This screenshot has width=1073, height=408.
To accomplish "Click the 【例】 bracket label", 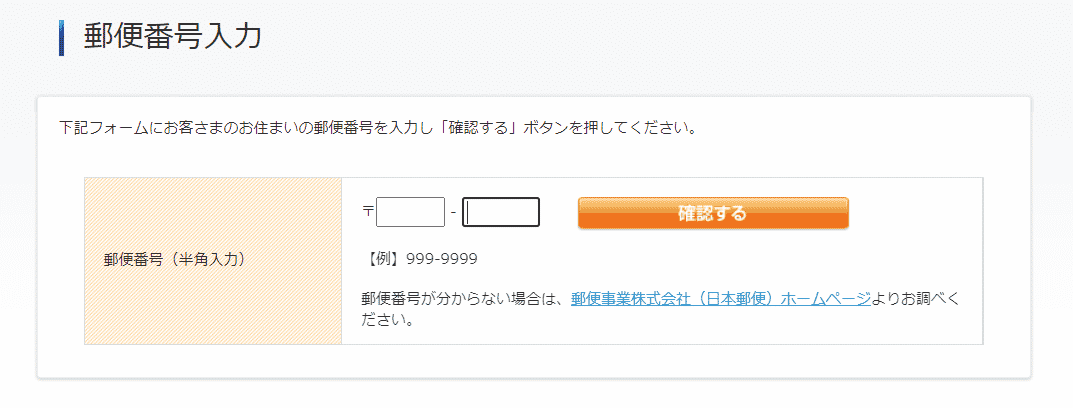I will [384, 259].
